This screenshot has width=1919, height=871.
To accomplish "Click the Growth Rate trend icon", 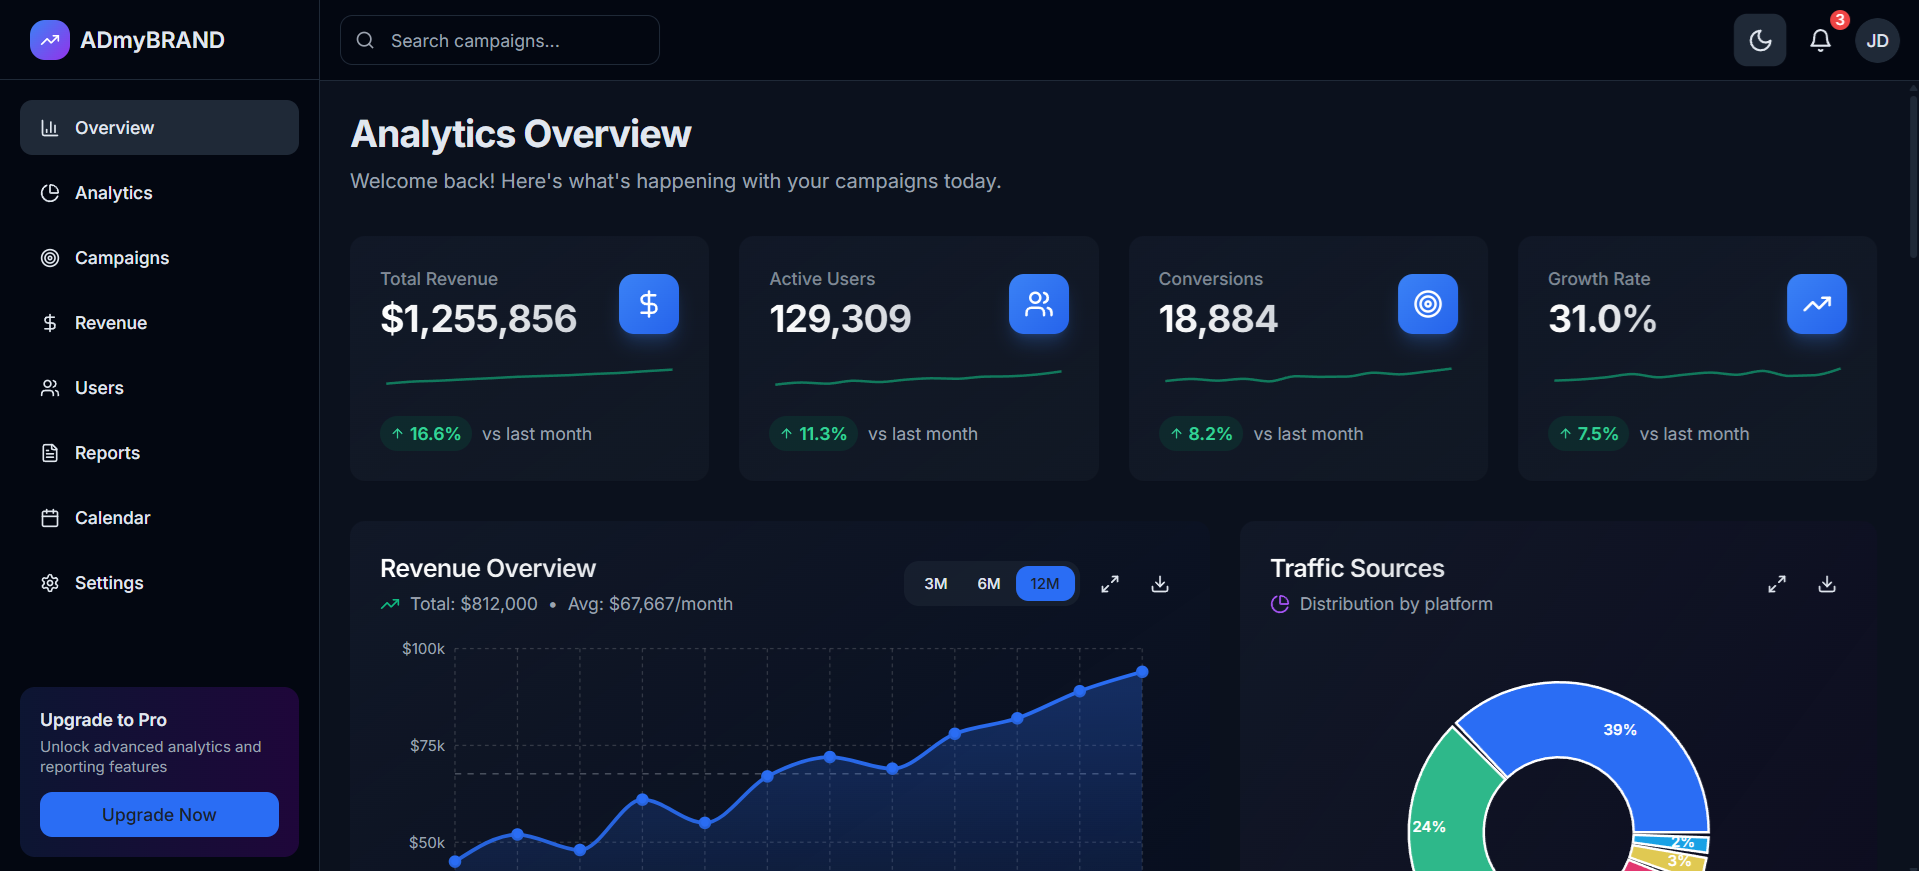I will coord(1817,304).
